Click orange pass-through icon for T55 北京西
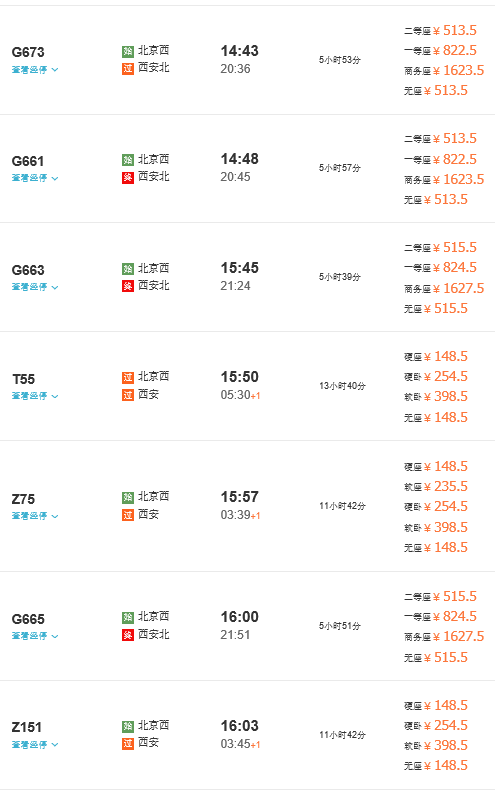The height and width of the screenshot is (795, 495). point(128,377)
